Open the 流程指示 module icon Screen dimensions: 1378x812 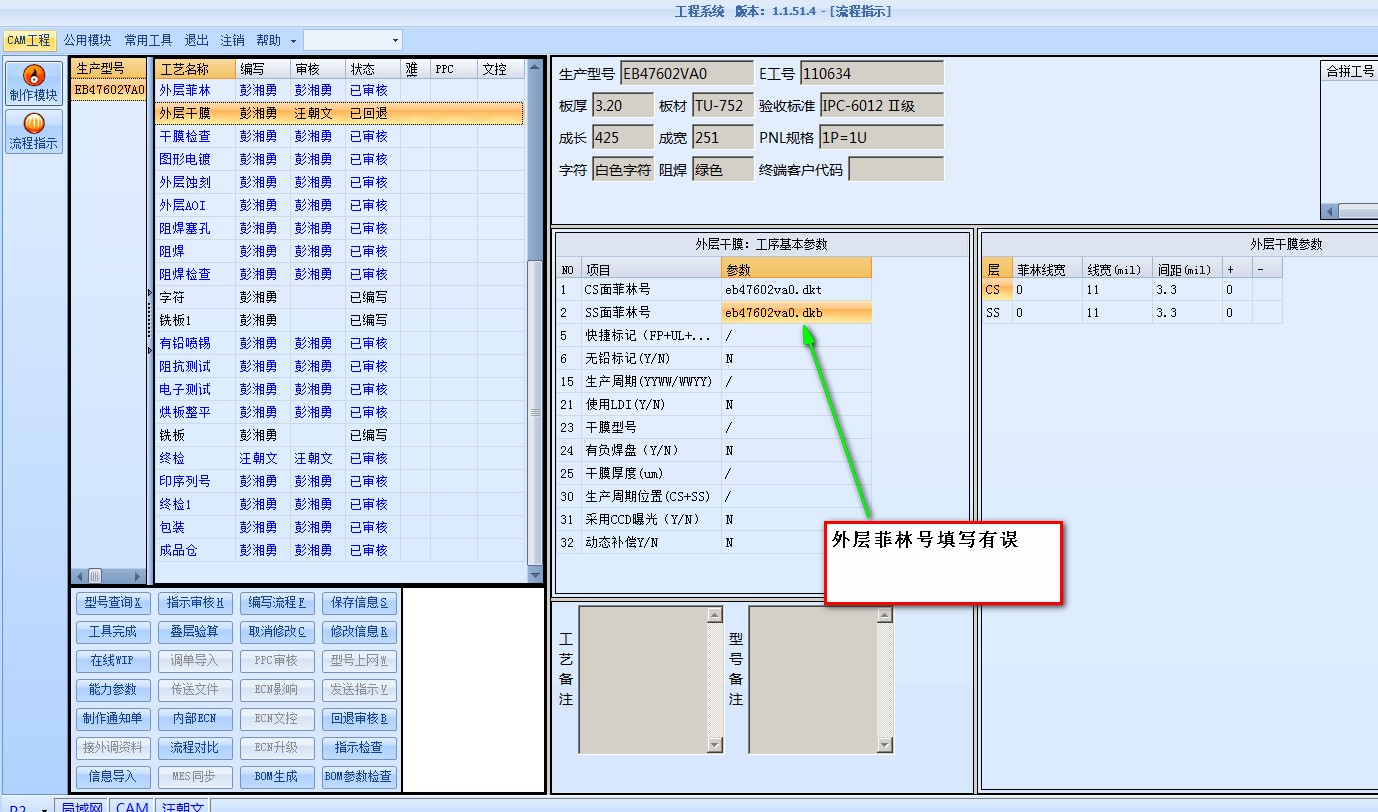coord(34,131)
